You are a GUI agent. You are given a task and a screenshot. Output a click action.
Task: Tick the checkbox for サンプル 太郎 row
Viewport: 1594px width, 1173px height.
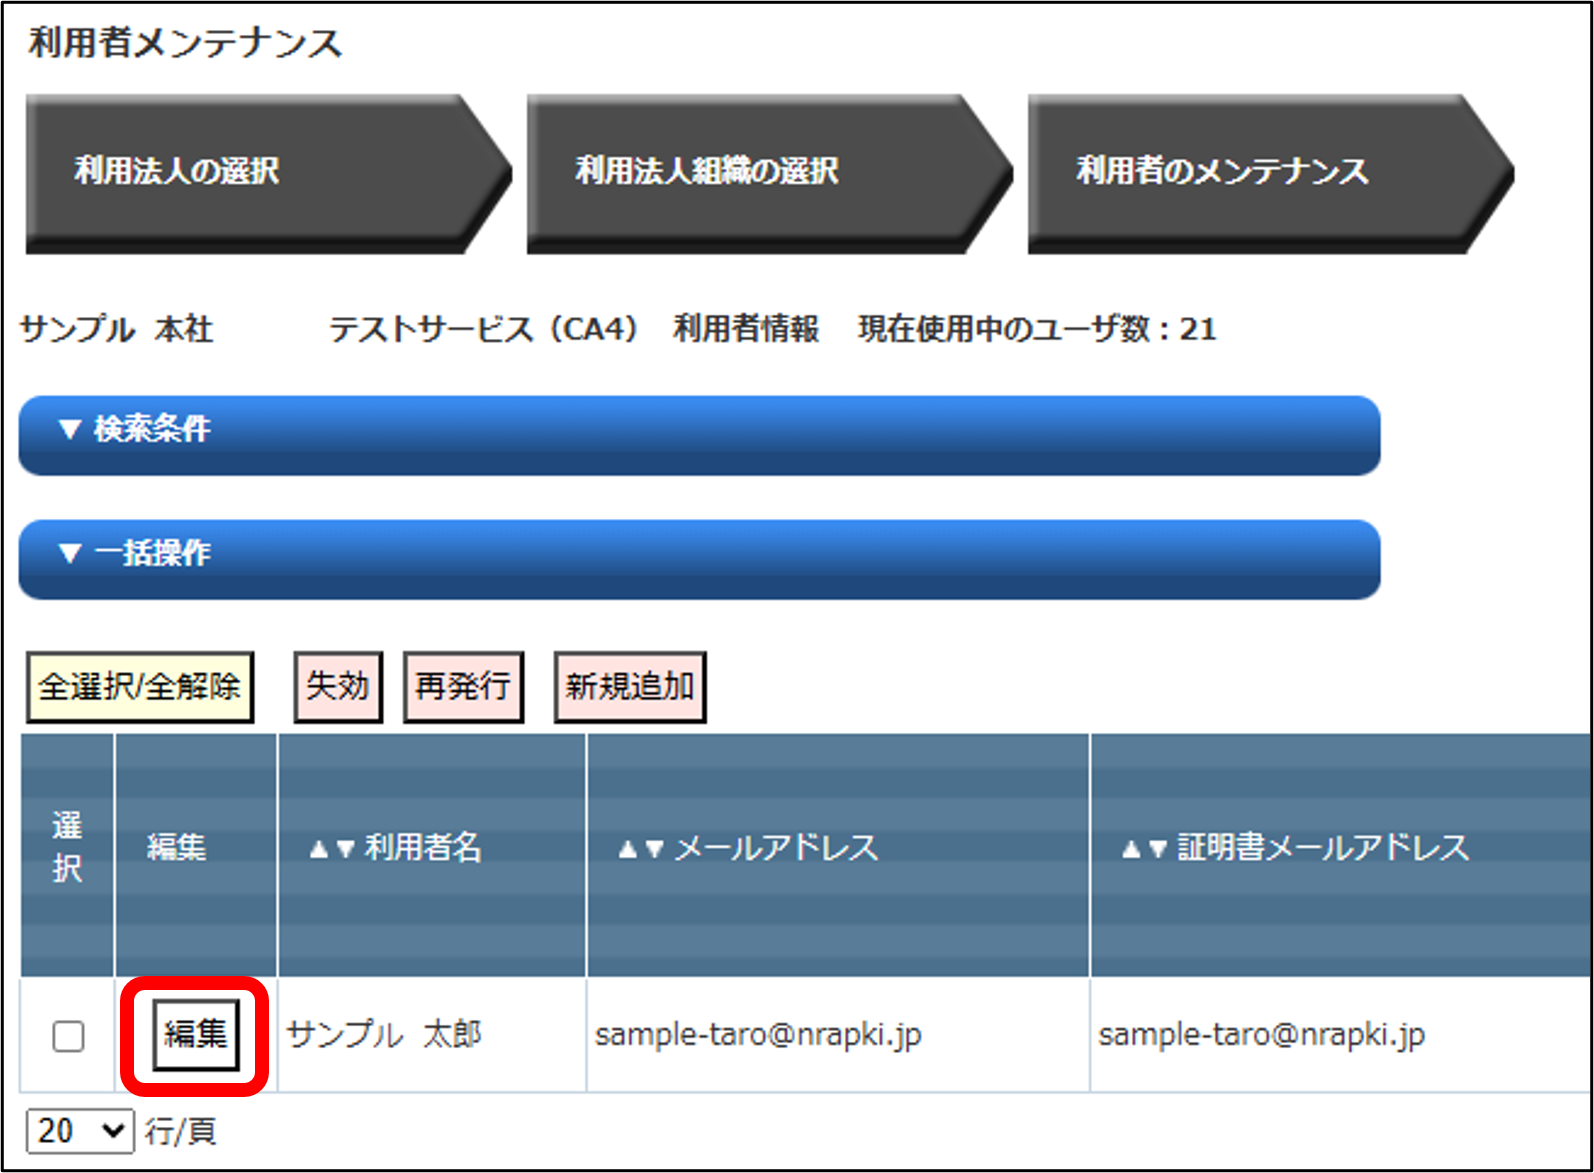pos(68,1036)
